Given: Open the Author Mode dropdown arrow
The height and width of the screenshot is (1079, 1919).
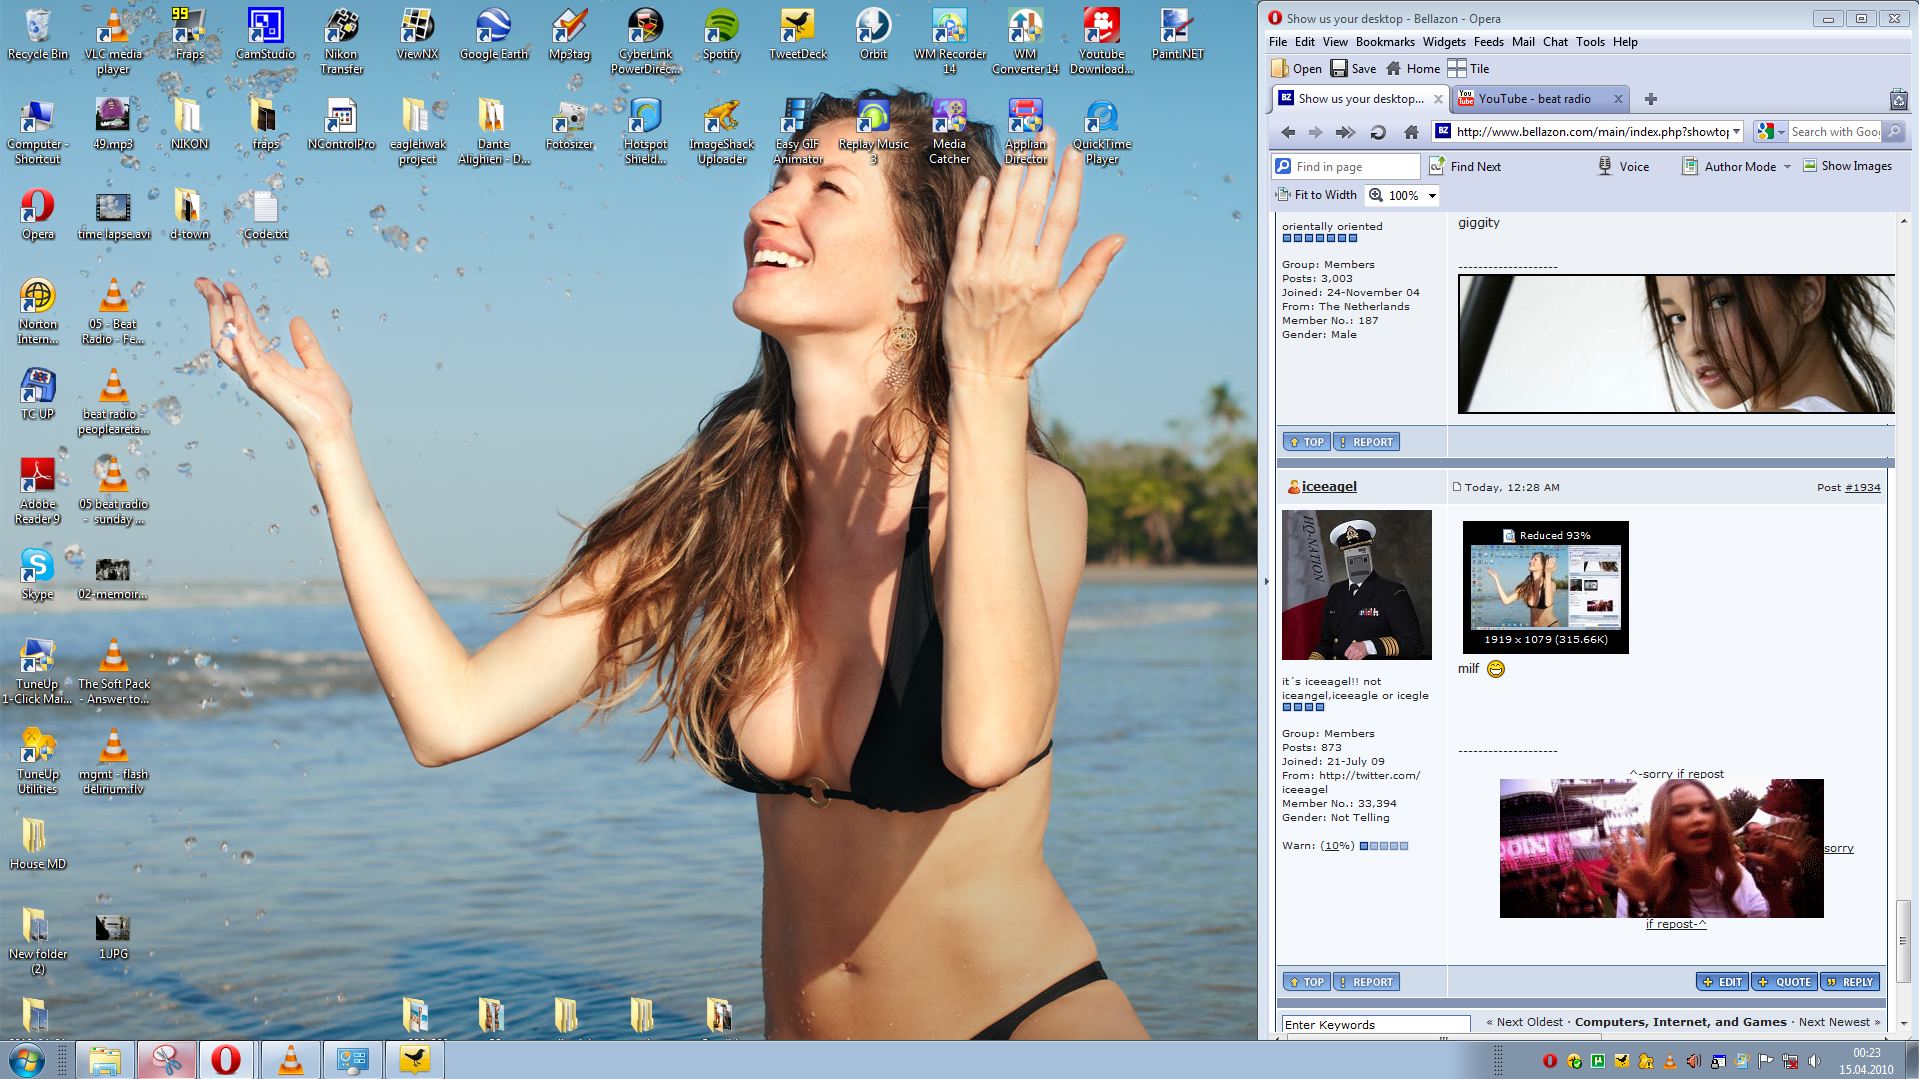Looking at the screenshot, I should [x=1787, y=167].
